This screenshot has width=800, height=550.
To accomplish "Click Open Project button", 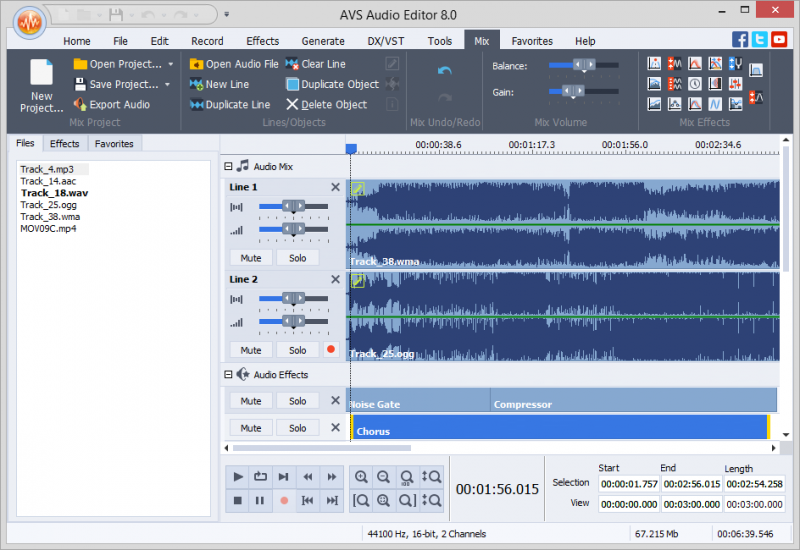I will pyautogui.click(x=118, y=64).
